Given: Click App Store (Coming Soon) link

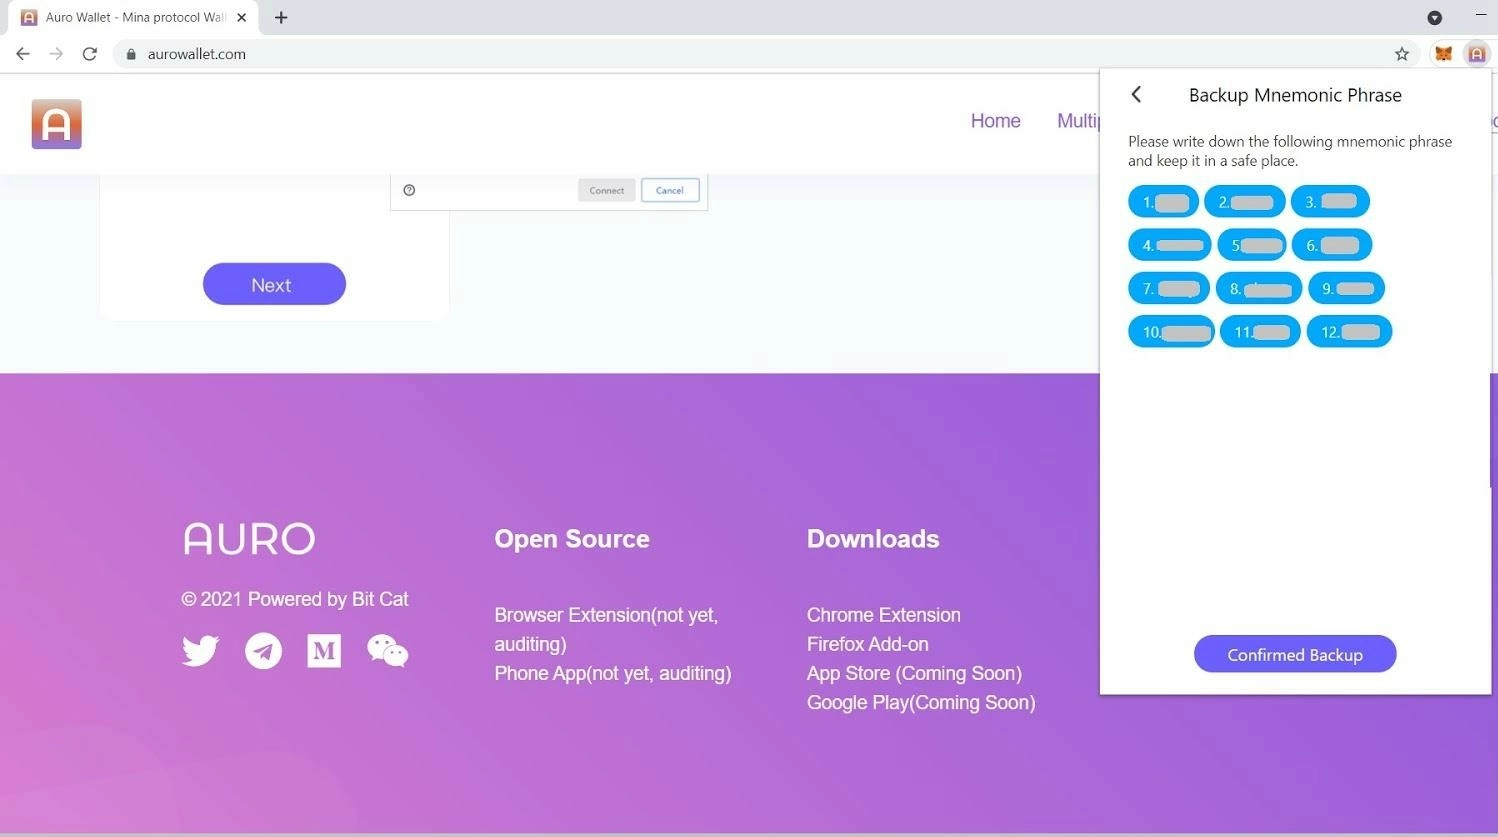Looking at the screenshot, I should click(x=914, y=673).
